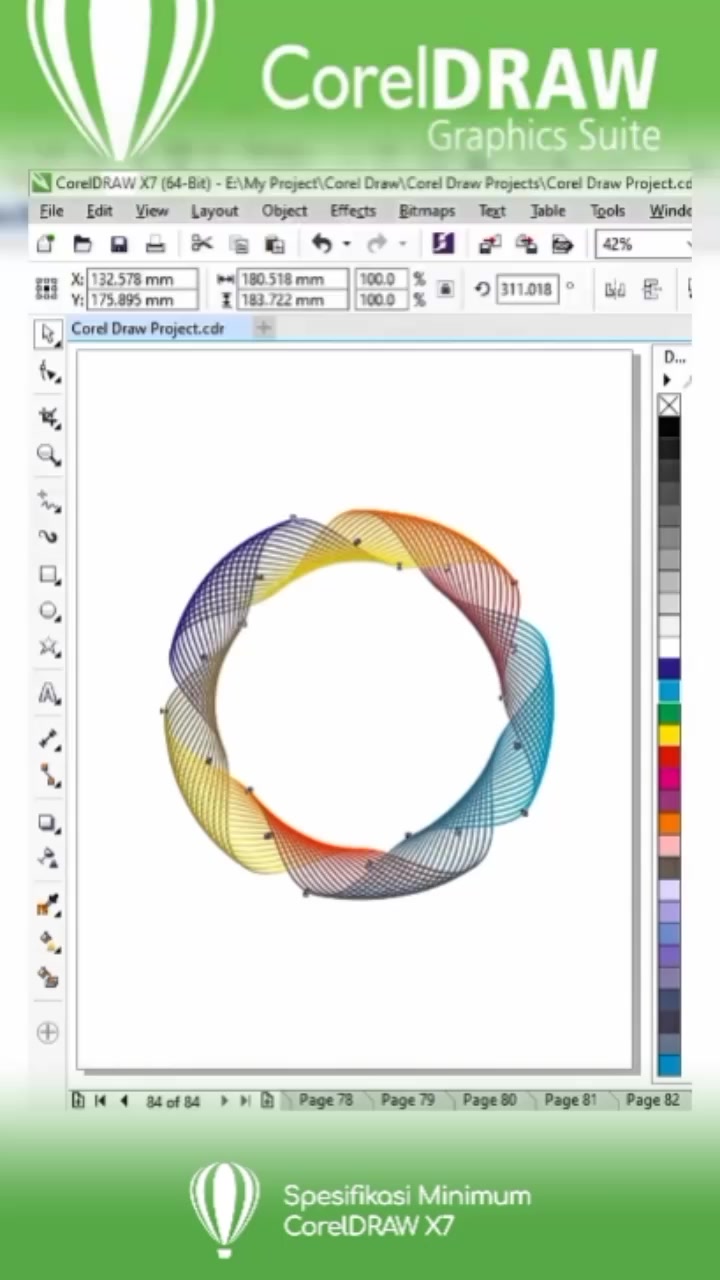The height and width of the screenshot is (1280, 720).
Task: Click the X position field 132.578 mm
Action: coord(142,279)
